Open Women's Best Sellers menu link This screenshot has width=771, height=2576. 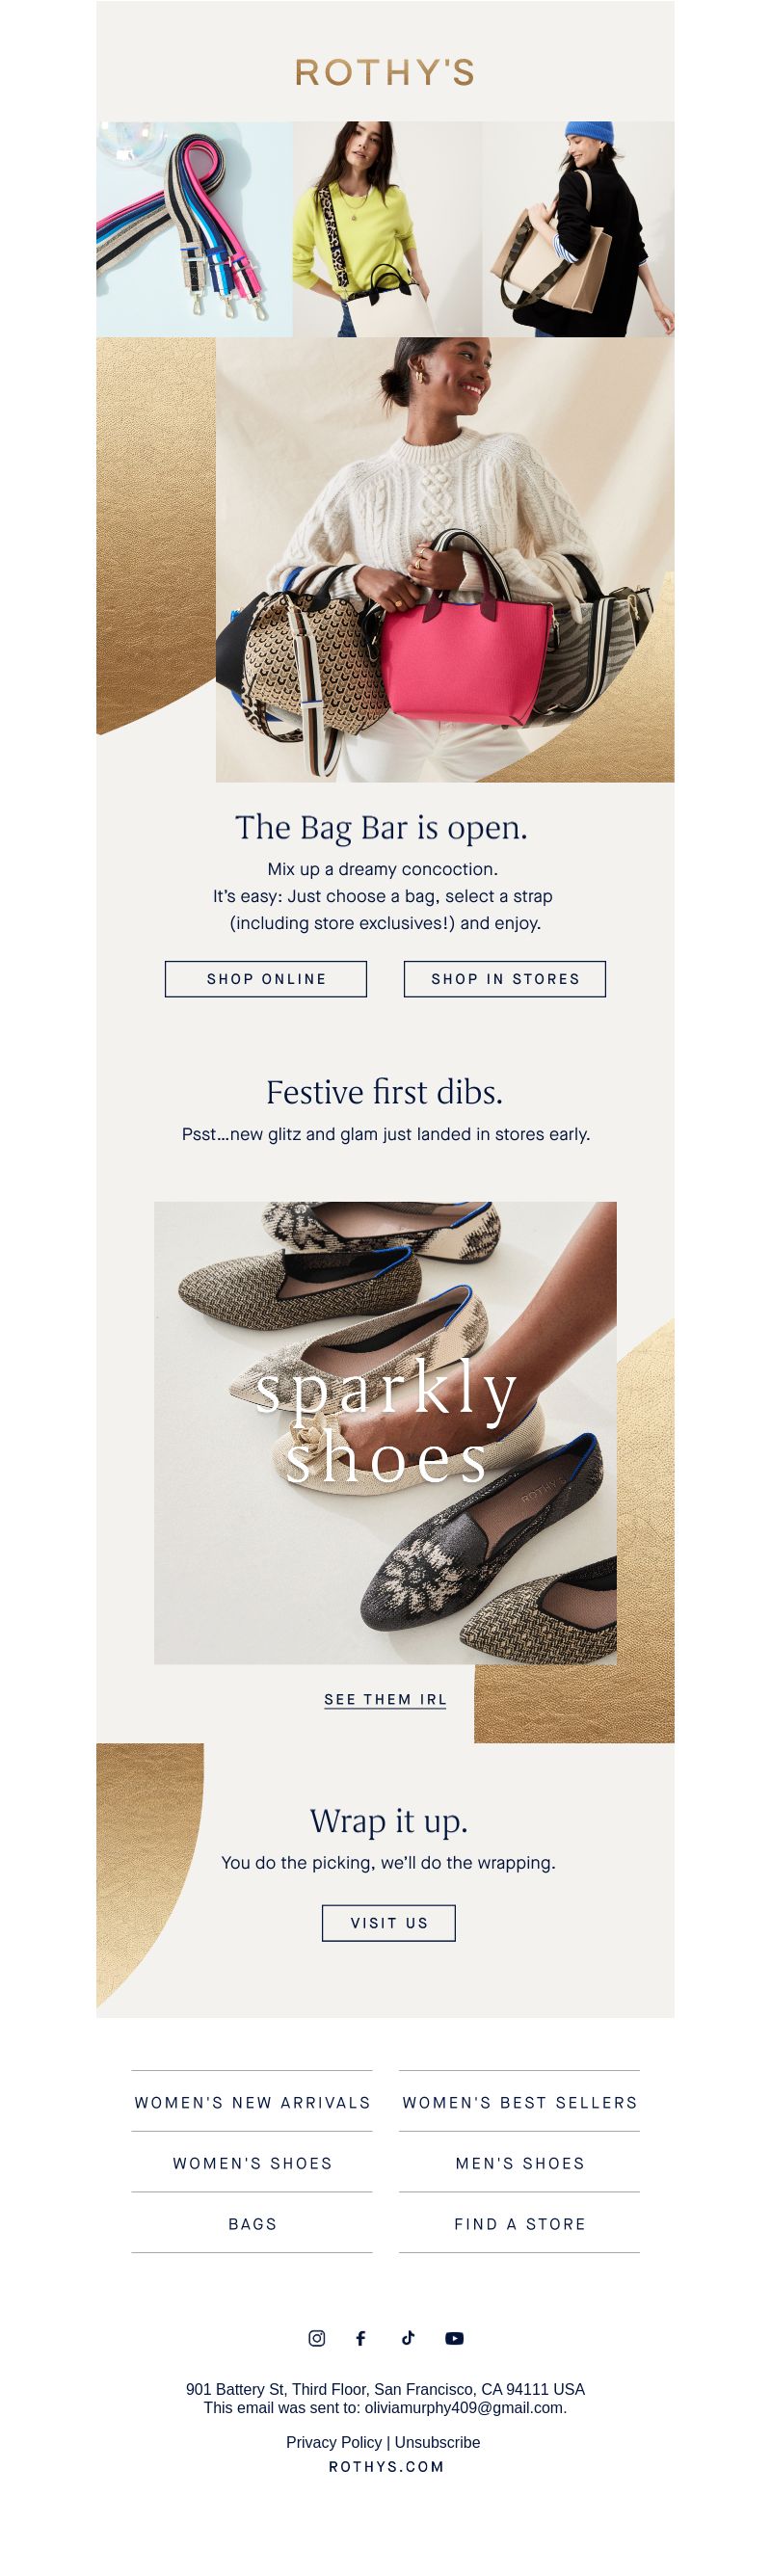coord(520,2102)
